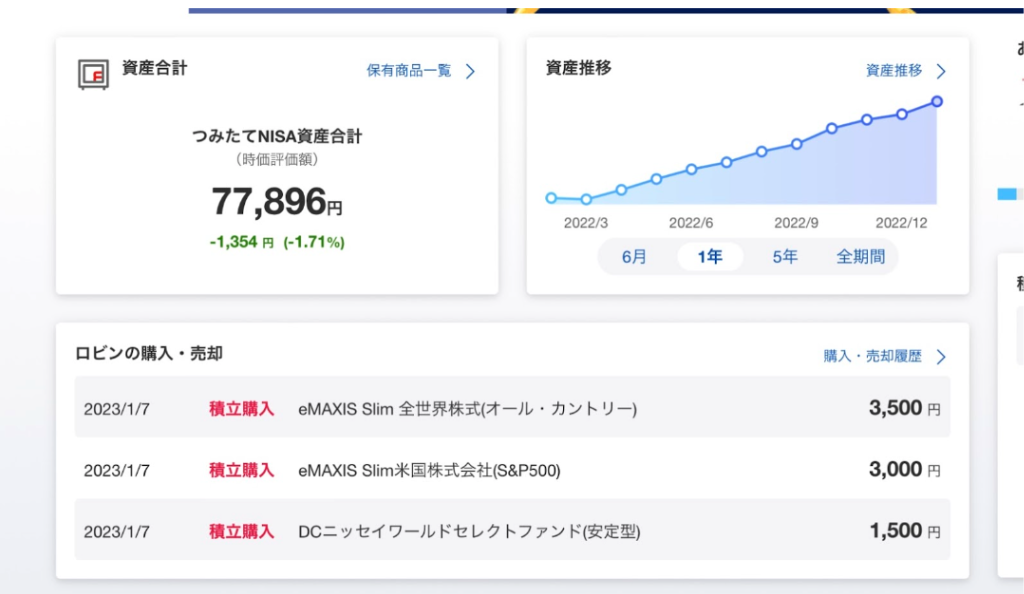Open the eMAXIS Slim米国株式会社(S&P500) row
Image resolution: width=1024 pixels, height=594 pixels.
point(512,470)
